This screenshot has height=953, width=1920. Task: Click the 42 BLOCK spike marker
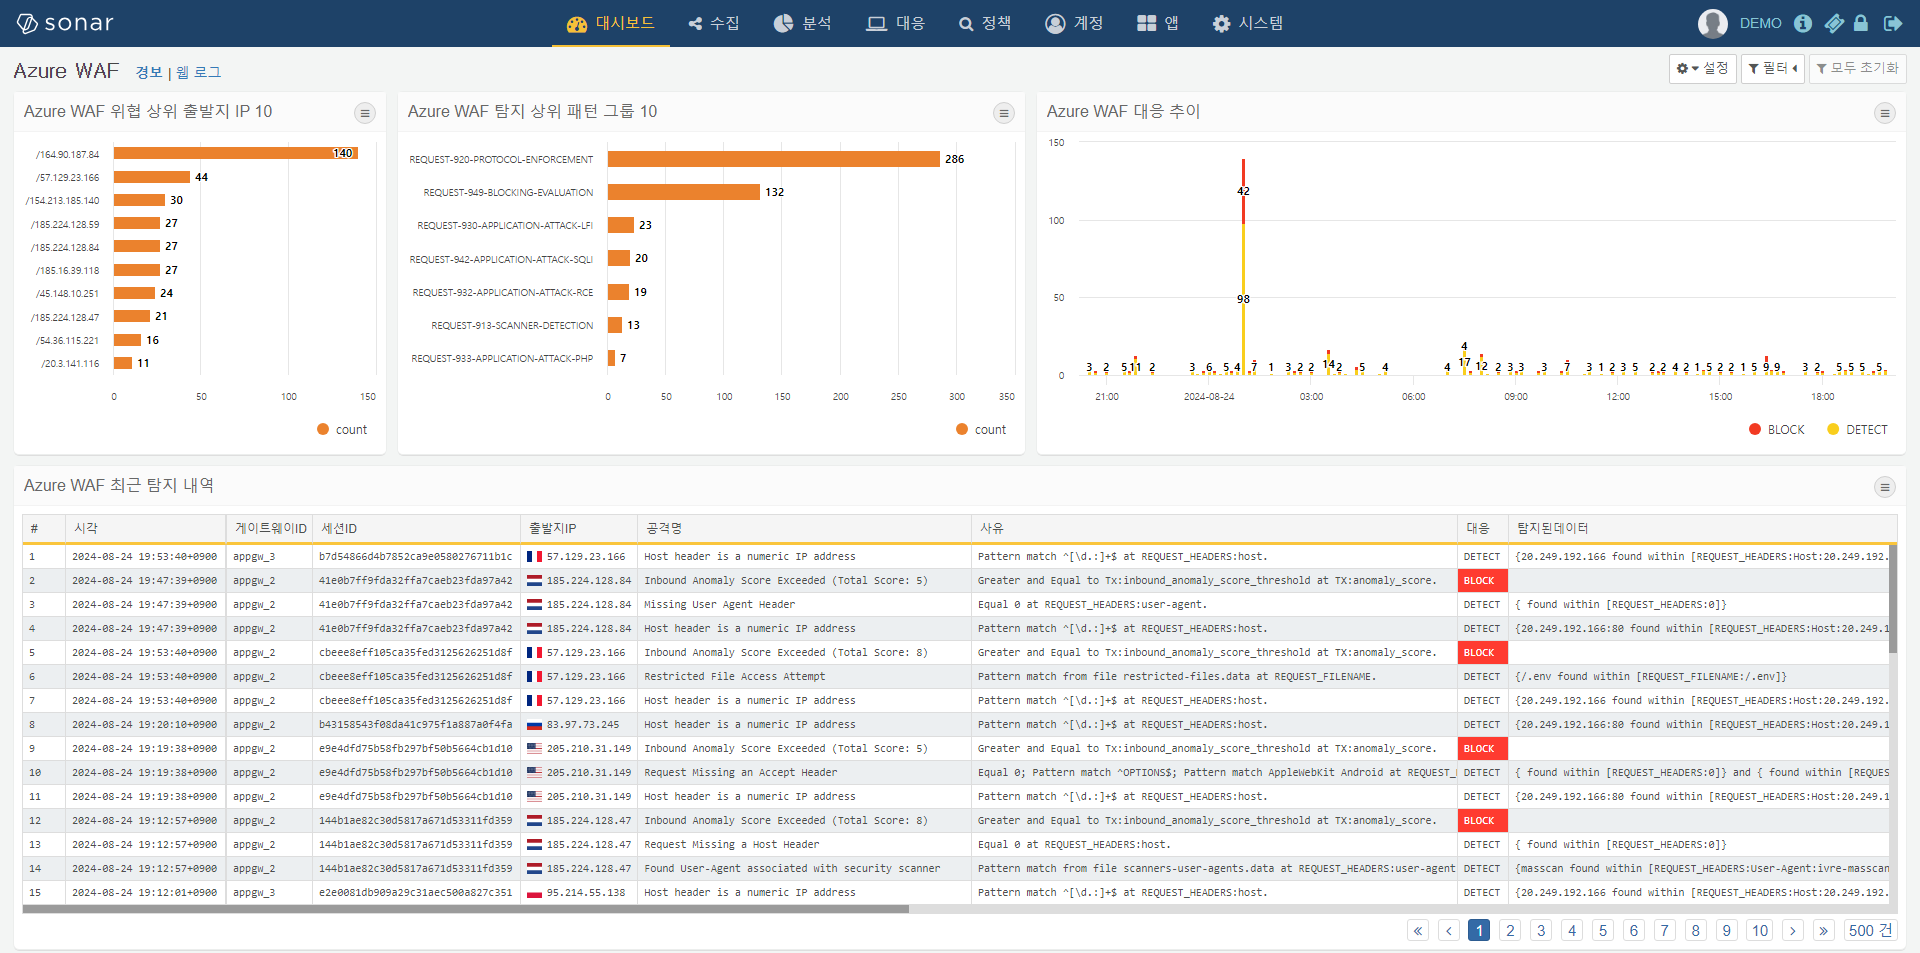(x=1243, y=191)
